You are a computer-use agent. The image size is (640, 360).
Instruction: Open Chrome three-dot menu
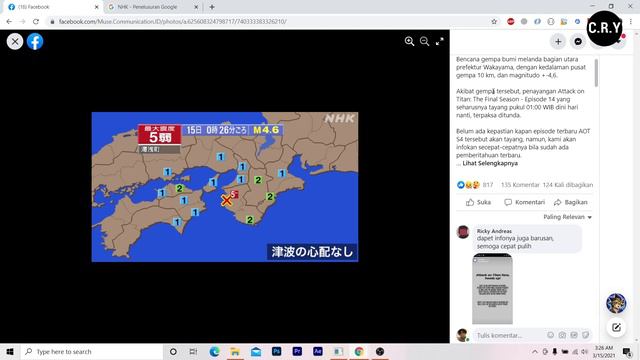[631, 21]
